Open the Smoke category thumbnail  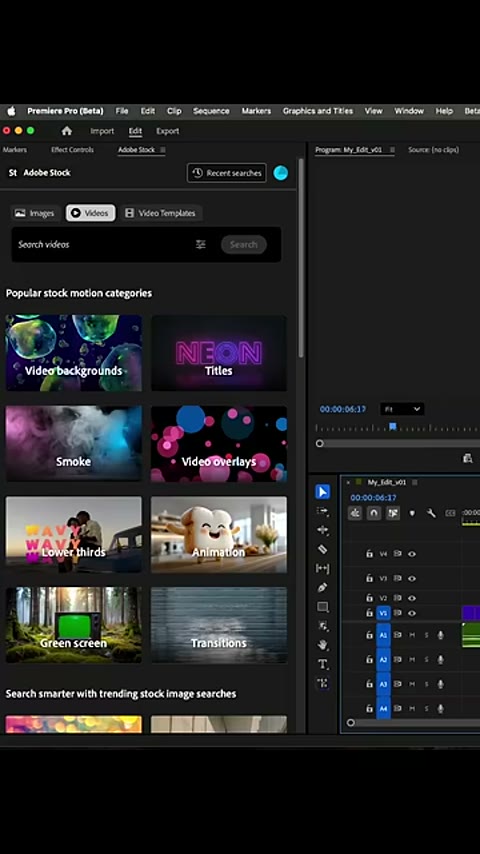pyautogui.click(x=74, y=443)
